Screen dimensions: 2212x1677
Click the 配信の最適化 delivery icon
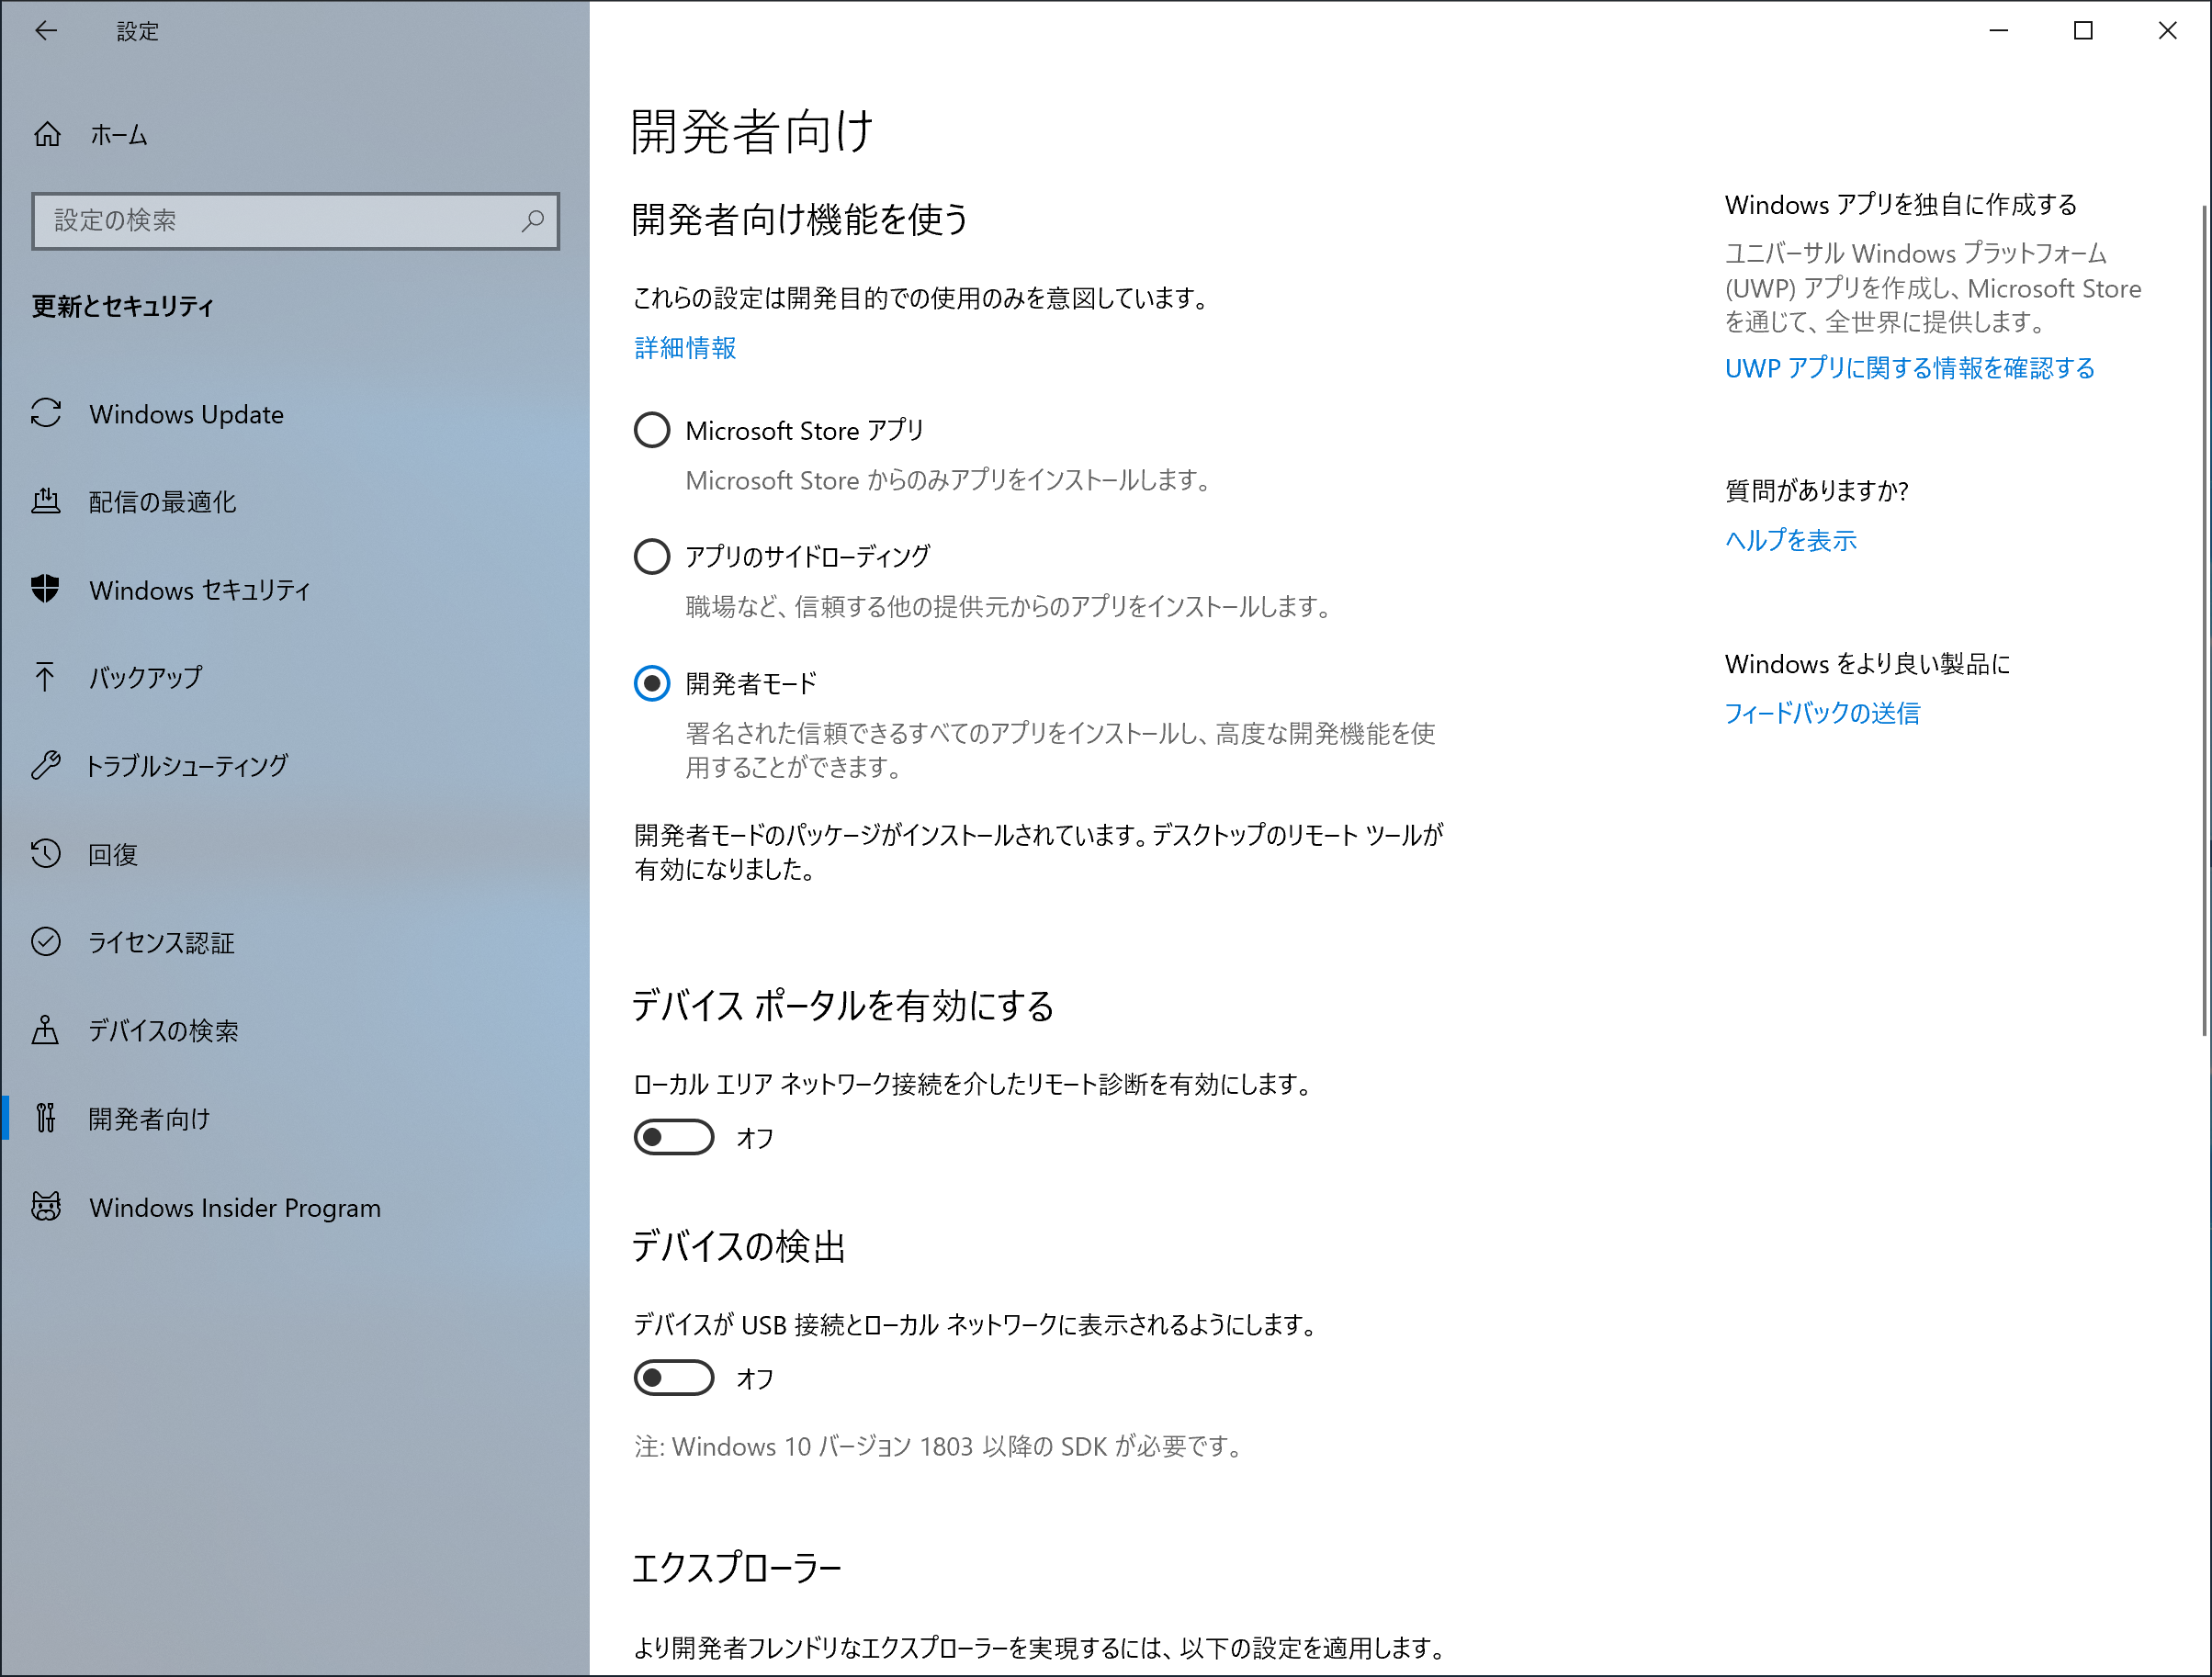46,501
